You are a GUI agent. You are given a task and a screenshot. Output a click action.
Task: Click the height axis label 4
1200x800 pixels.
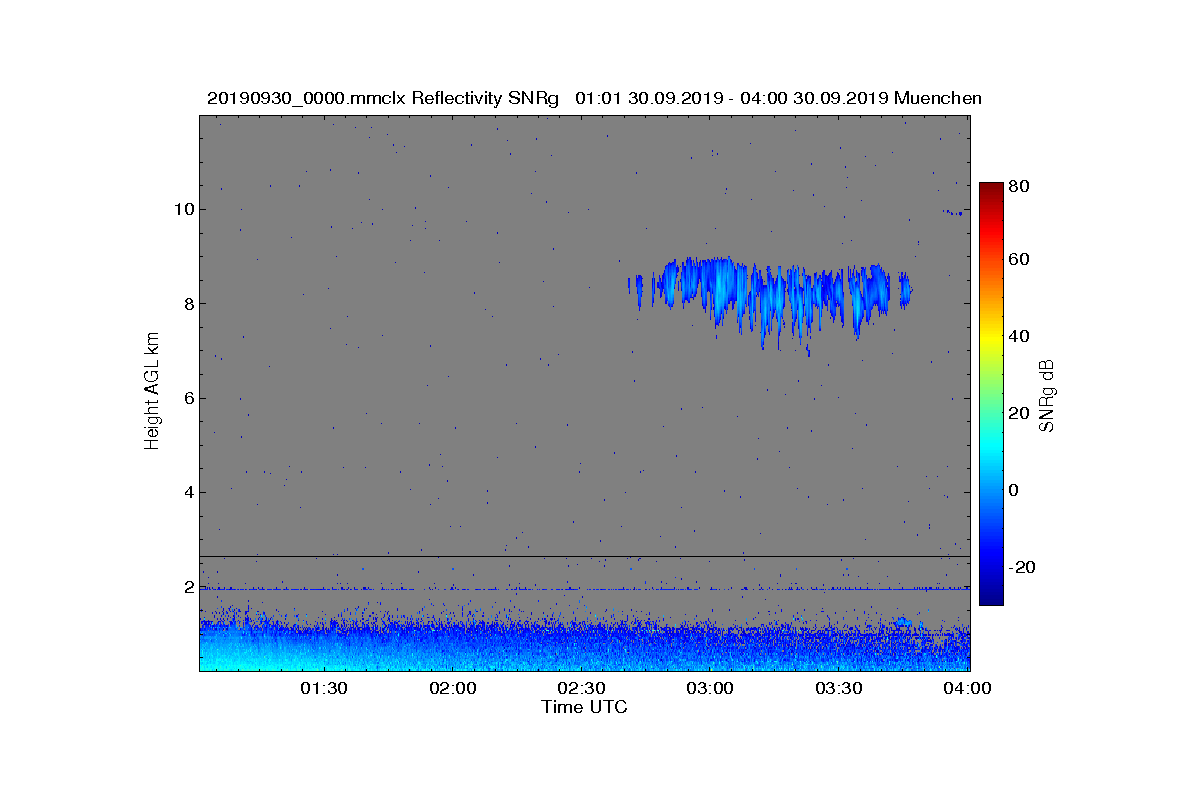tap(188, 492)
